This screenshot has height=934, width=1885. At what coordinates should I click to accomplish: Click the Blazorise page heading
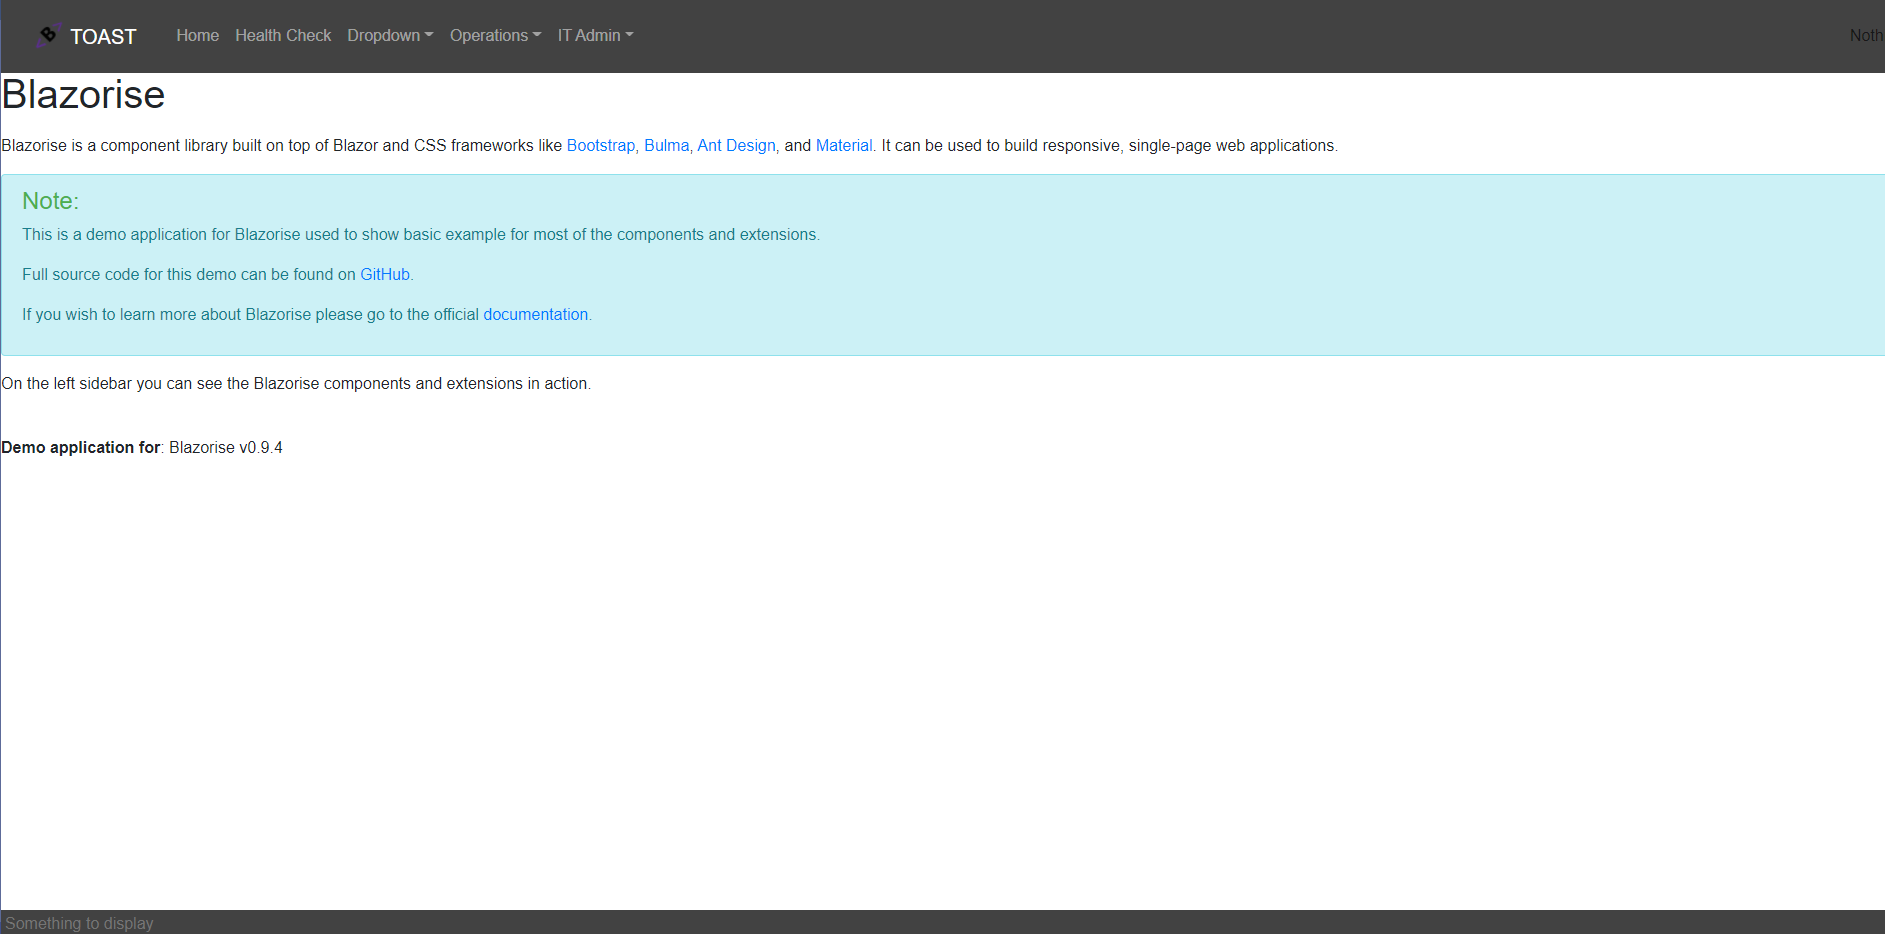click(83, 95)
